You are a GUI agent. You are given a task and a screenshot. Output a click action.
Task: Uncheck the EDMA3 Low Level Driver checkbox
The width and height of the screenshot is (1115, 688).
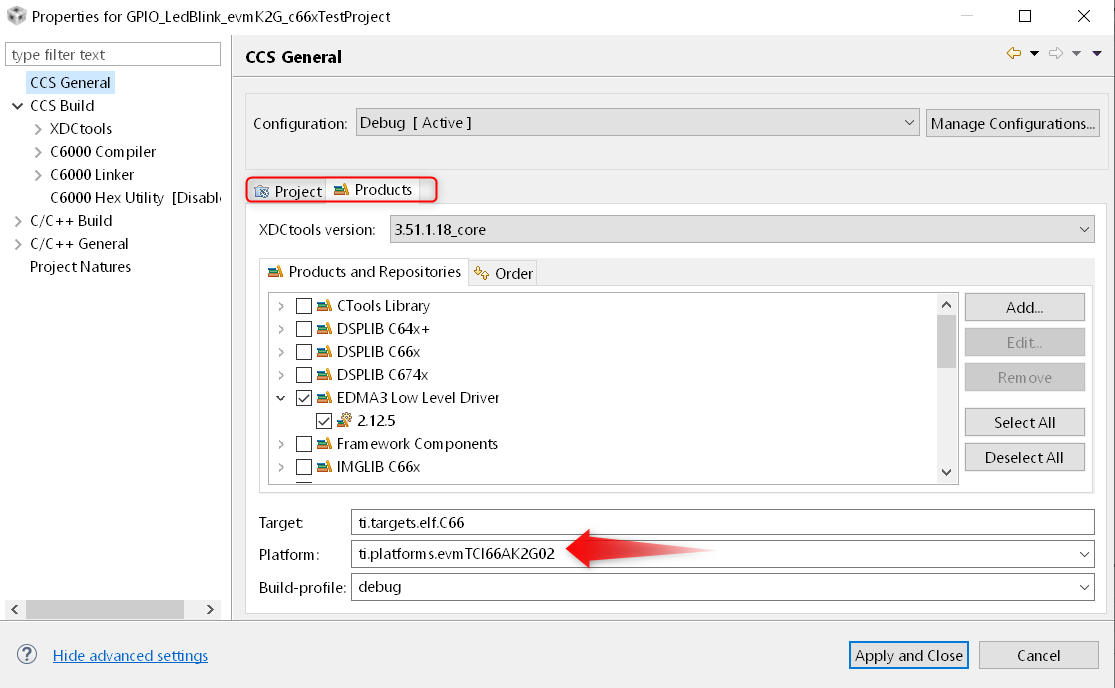pyautogui.click(x=304, y=397)
